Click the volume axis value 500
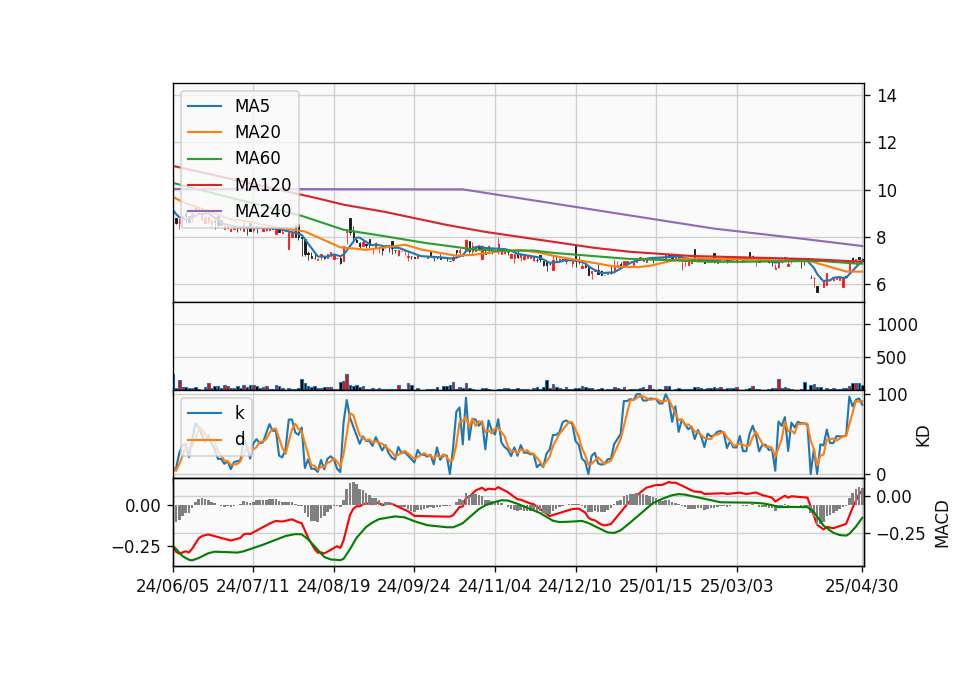Screen dimensions: 960x690 891,358
